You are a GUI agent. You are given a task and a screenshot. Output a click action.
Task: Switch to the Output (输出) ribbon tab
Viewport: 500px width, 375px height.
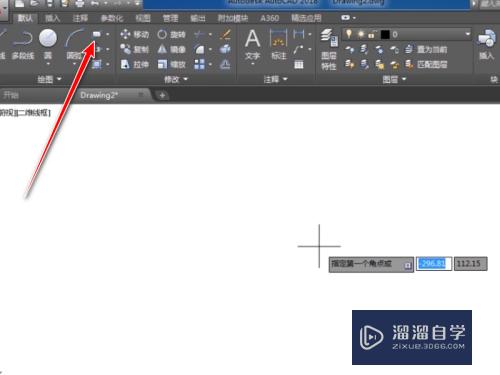pyautogui.click(x=197, y=18)
